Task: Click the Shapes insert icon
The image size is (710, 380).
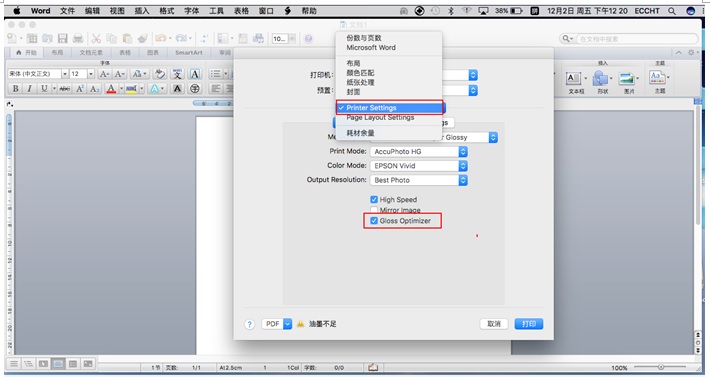Action: pyautogui.click(x=600, y=78)
